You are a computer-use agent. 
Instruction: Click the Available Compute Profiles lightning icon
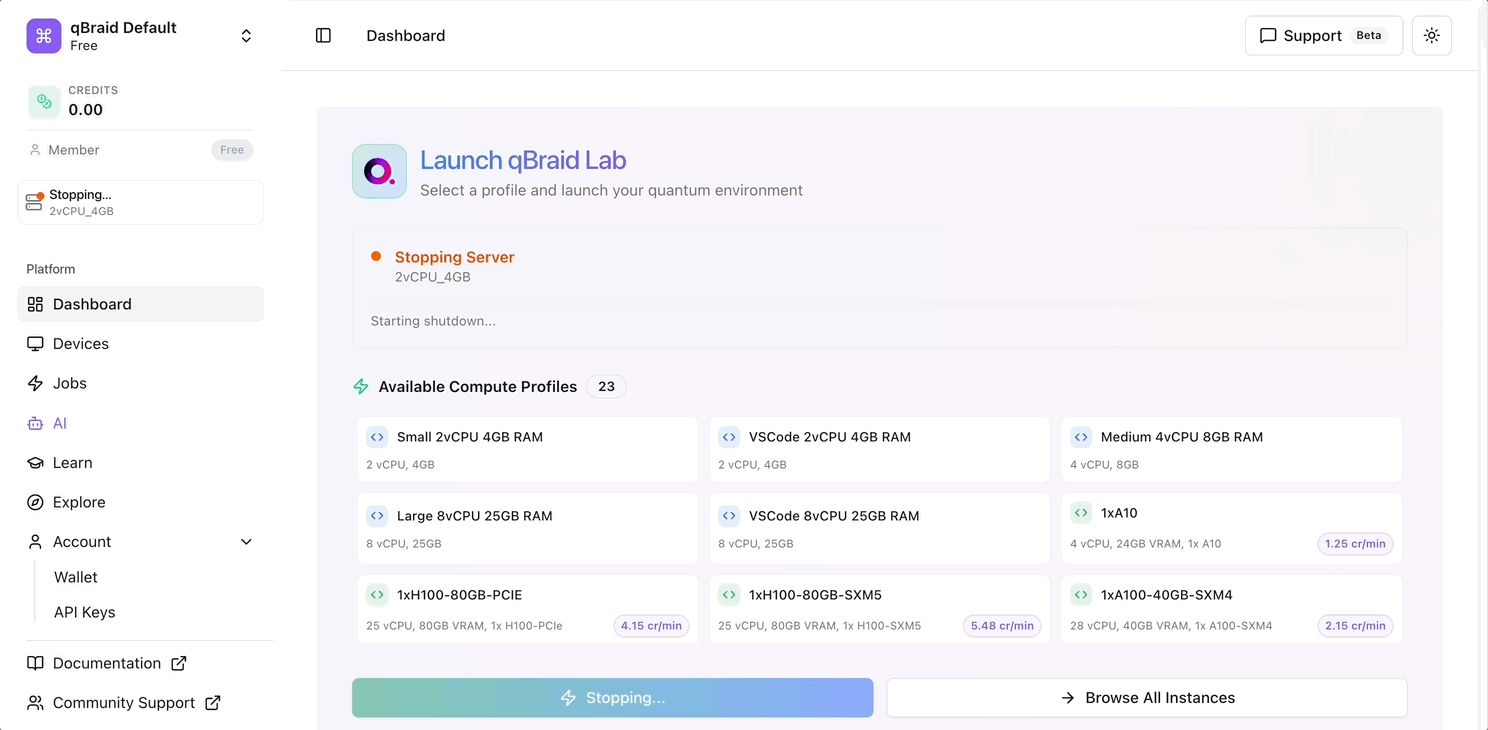pyautogui.click(x=361, y=387)
